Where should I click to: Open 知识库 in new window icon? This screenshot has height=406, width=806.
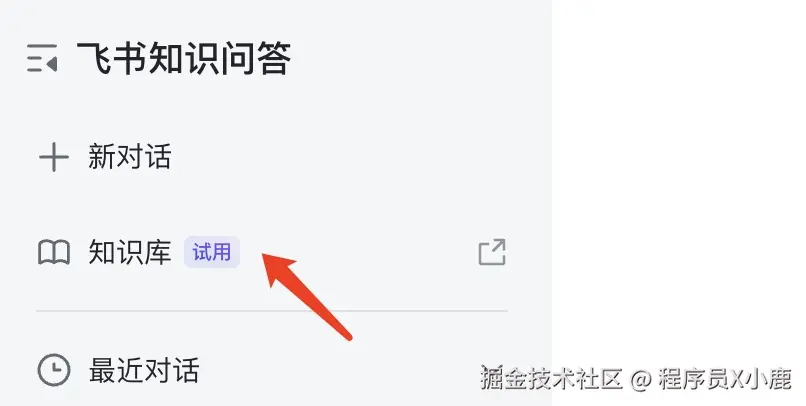click(x=492, y=252)
